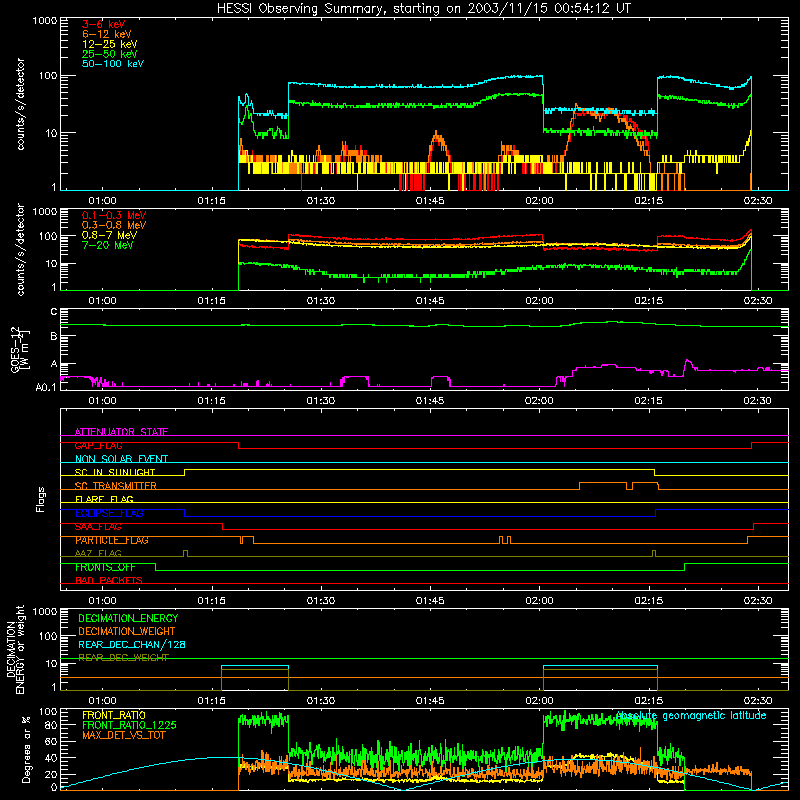Choose the 7-20 MeV legend entry

pos(107,245)
